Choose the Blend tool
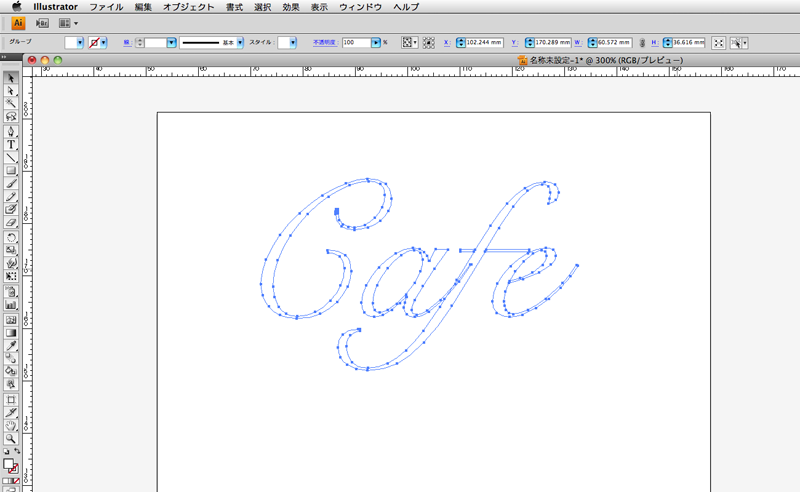The height and width of the screenshot is (492, 800). 11,359
